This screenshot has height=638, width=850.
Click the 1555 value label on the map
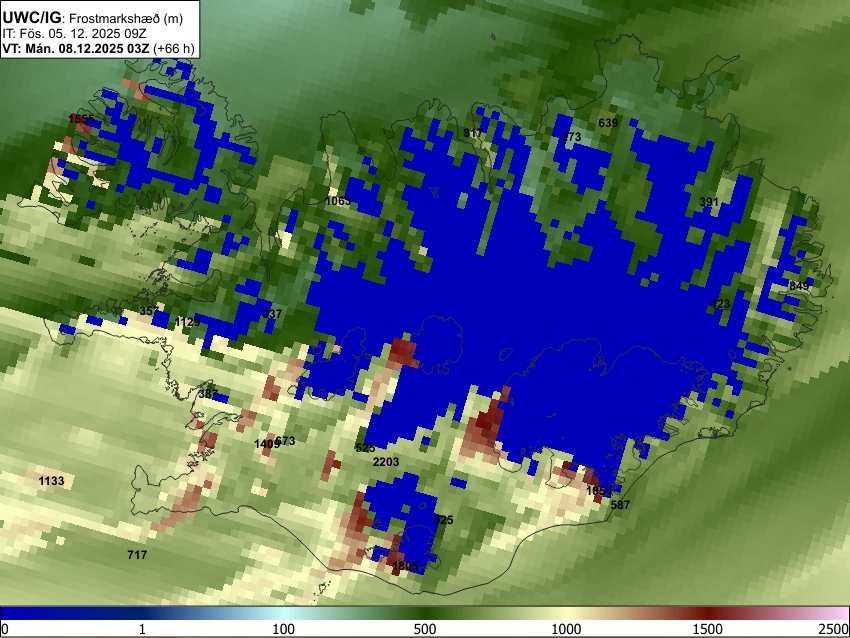82,119
